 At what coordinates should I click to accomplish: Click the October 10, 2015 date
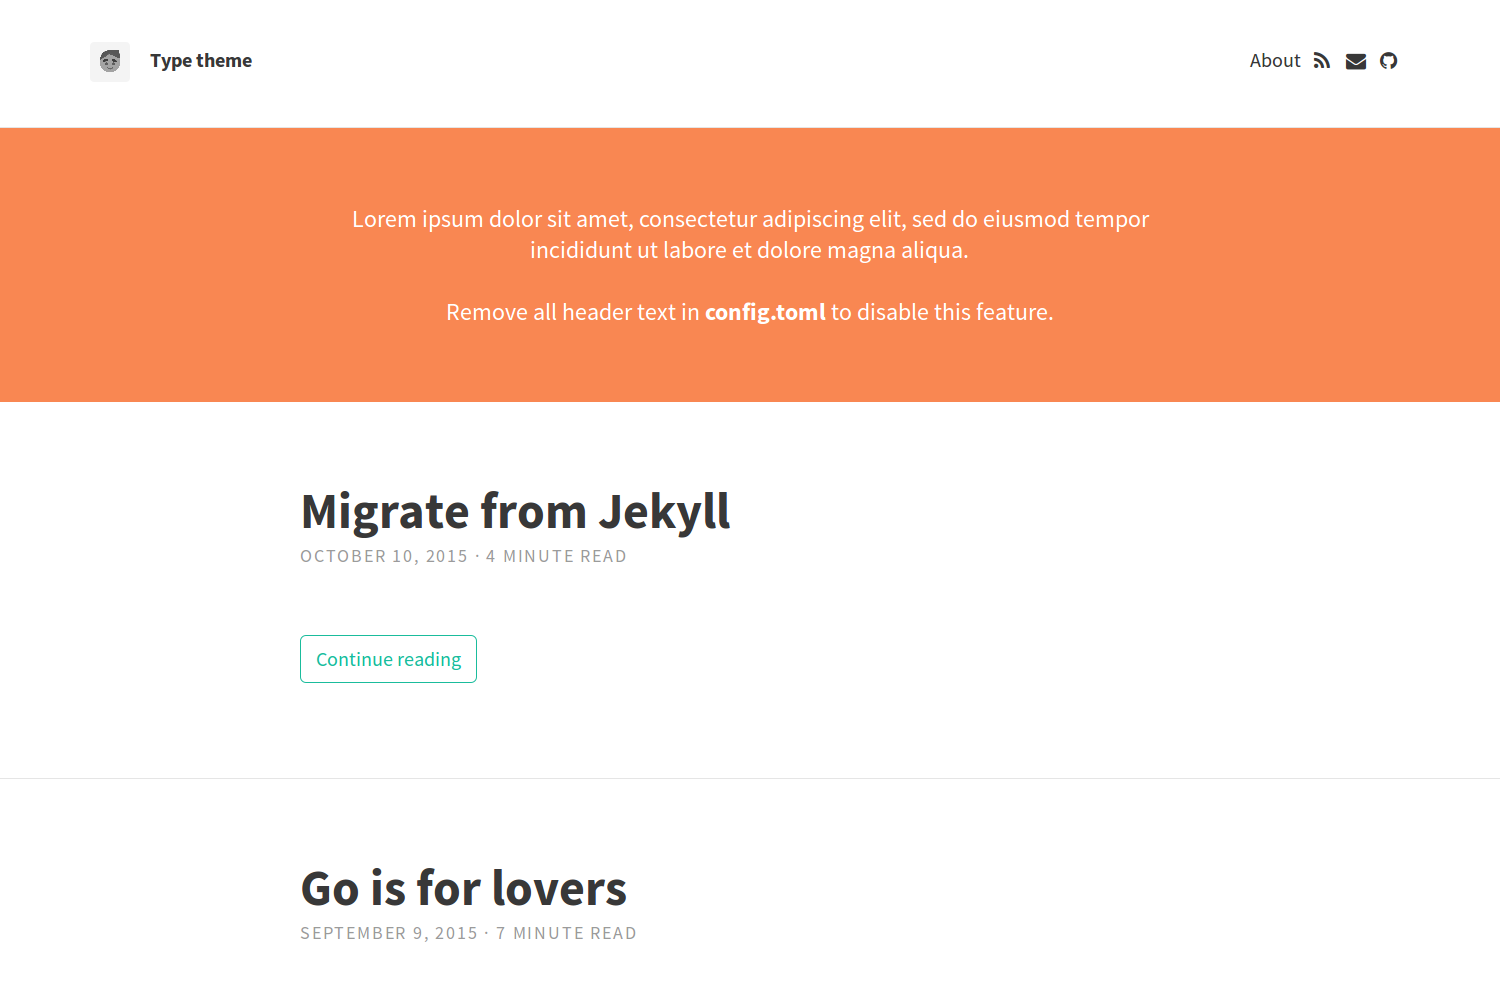point(384,556)
